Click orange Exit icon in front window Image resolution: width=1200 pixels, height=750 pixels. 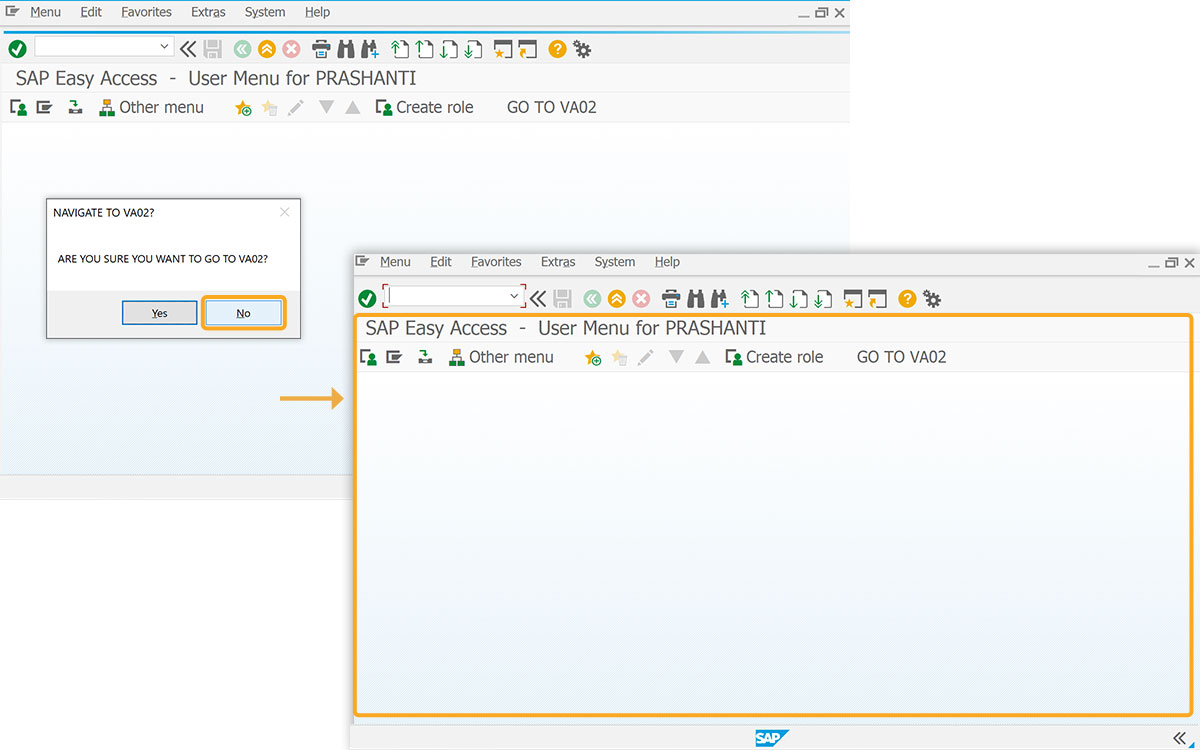pyautogui.click(x=617, y=298)
